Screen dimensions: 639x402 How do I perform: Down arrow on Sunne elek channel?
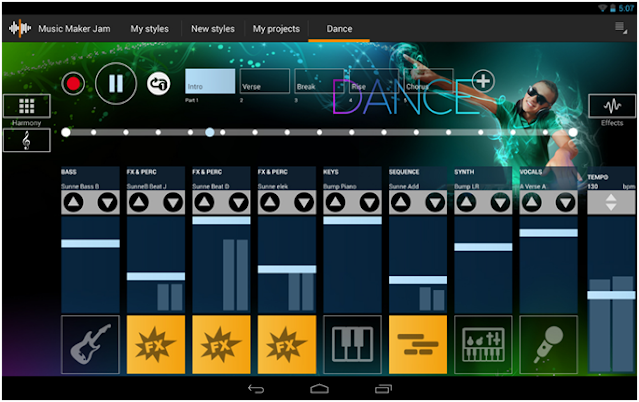304,202
